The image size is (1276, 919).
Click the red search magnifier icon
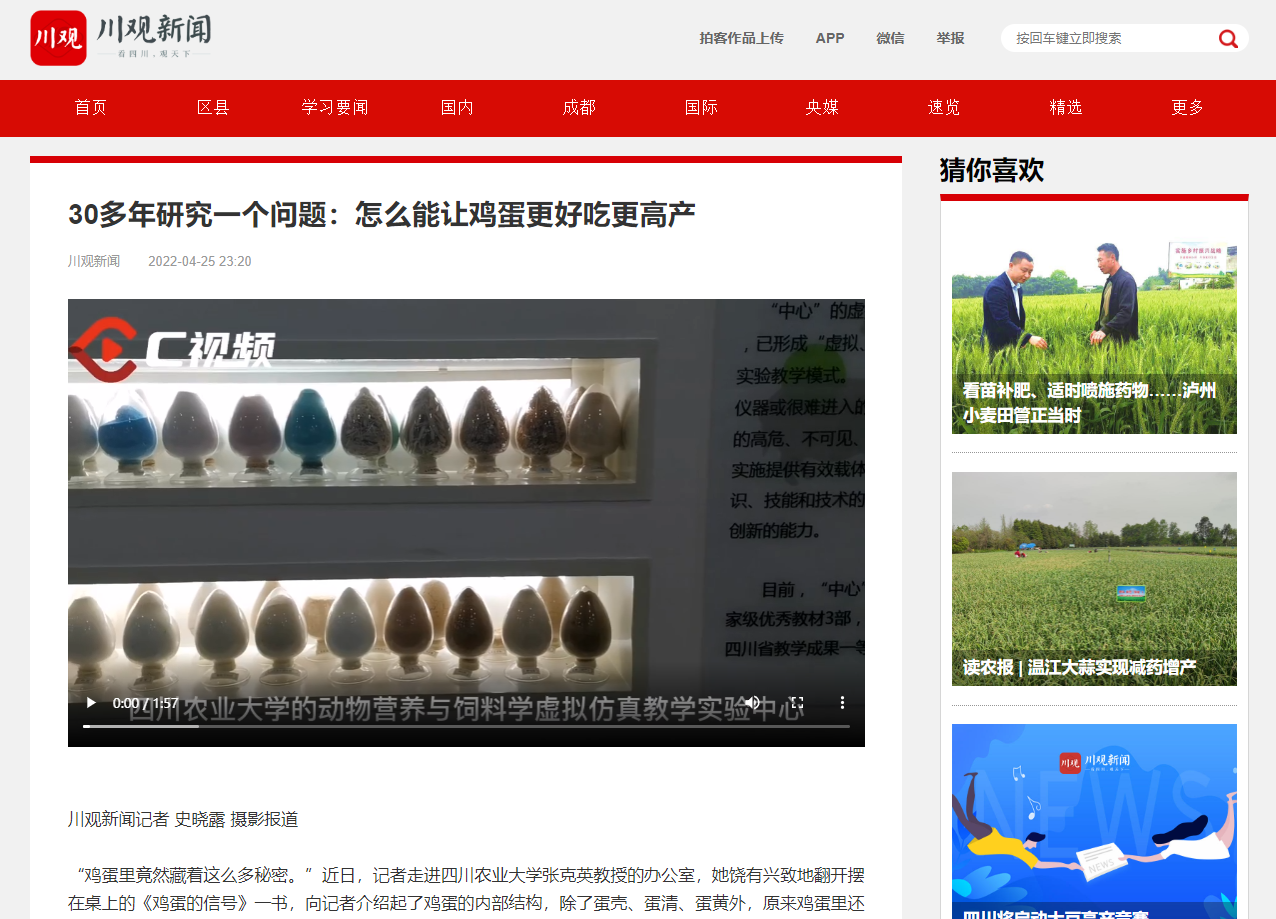(x=1228, y=39)
